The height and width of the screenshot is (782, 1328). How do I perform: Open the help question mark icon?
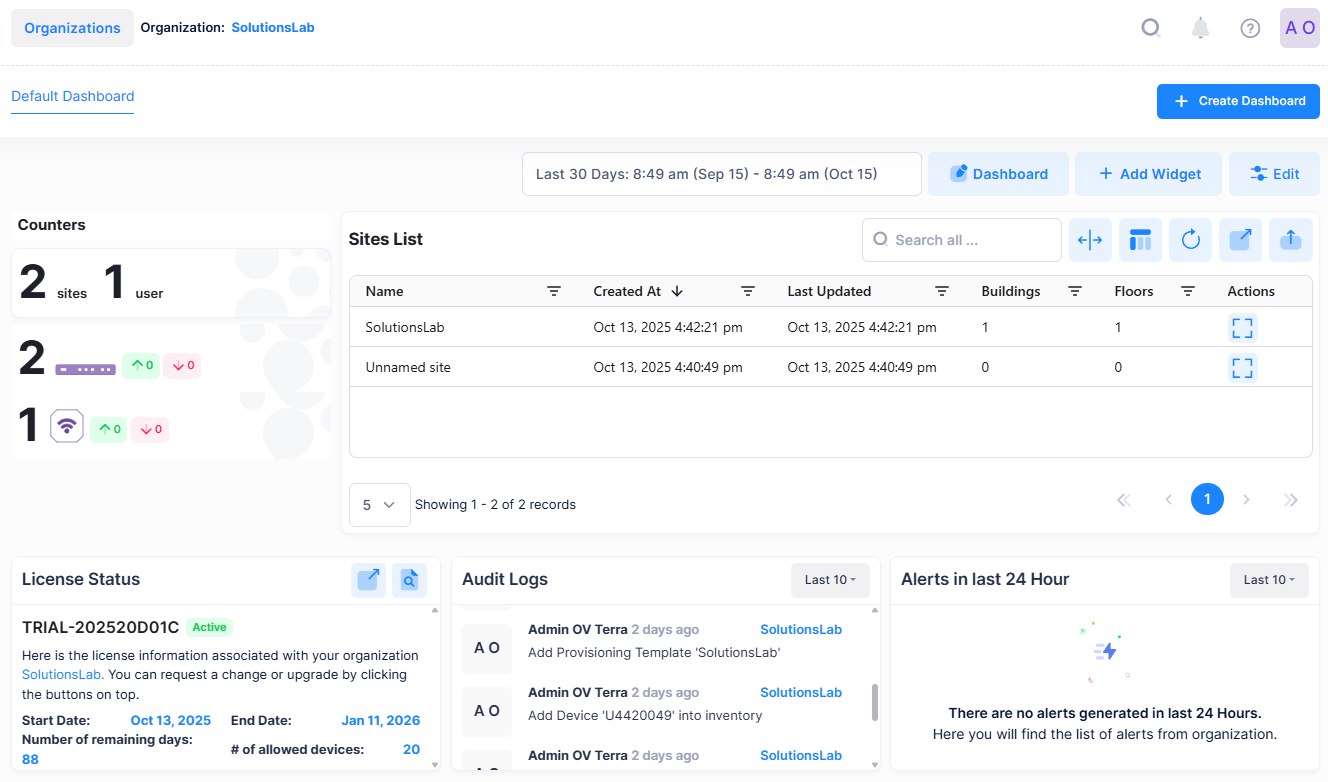coord(1250,28)
